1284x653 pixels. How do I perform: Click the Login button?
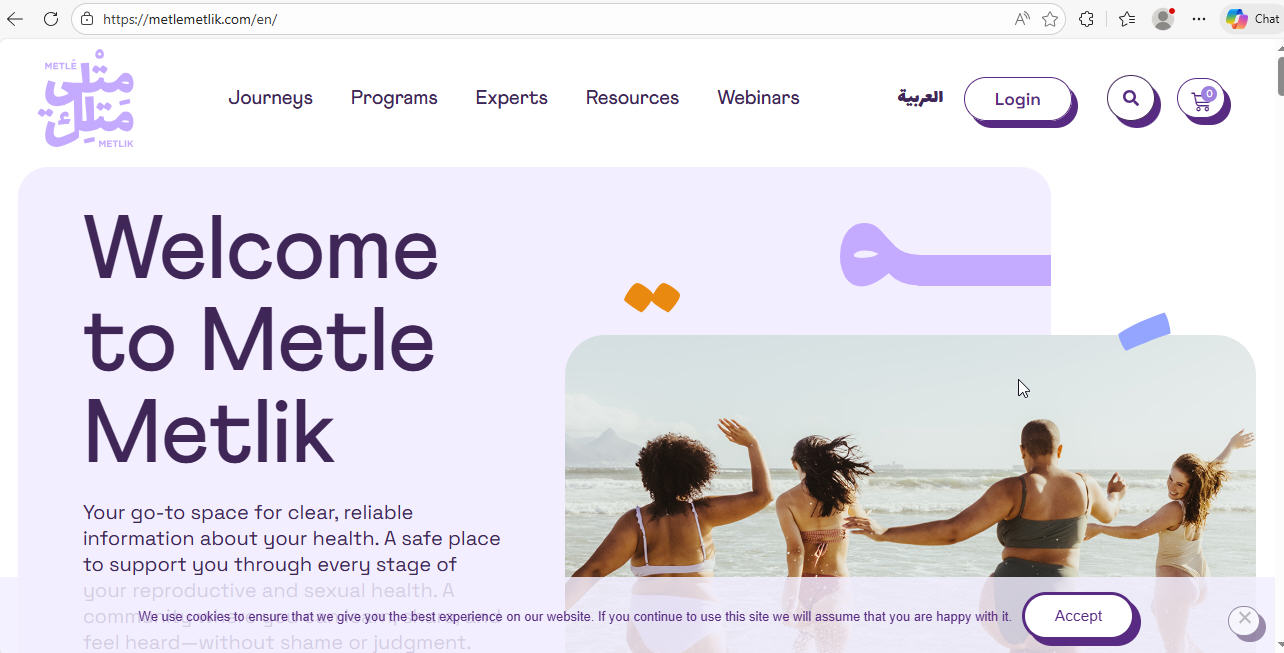1017,100
